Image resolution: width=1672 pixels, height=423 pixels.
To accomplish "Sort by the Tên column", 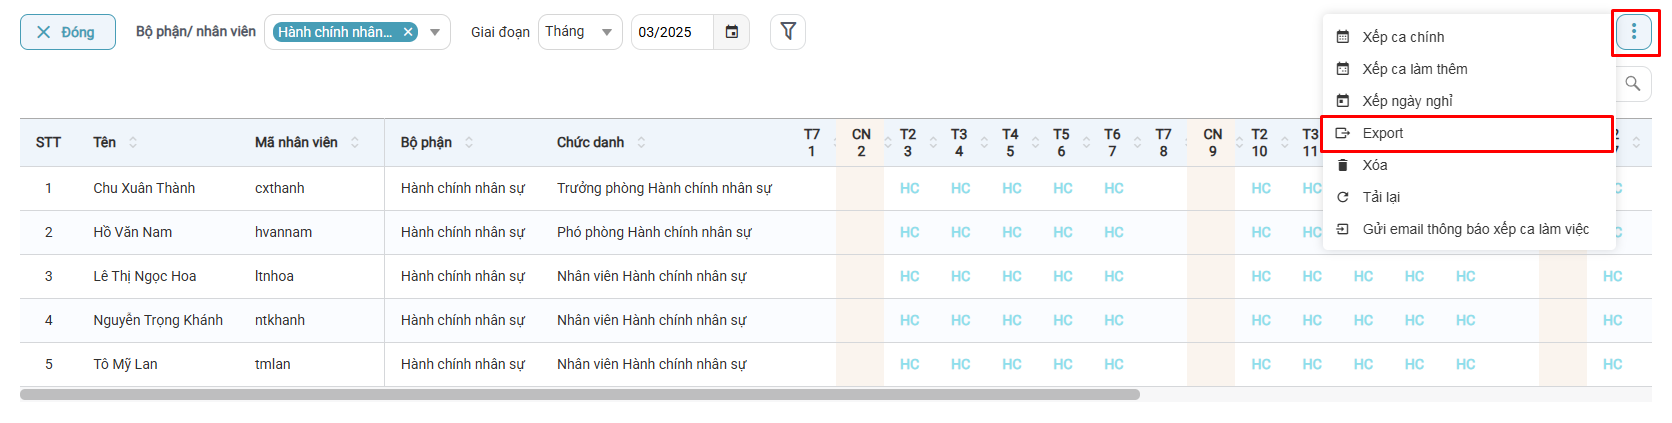I will 133,142.
